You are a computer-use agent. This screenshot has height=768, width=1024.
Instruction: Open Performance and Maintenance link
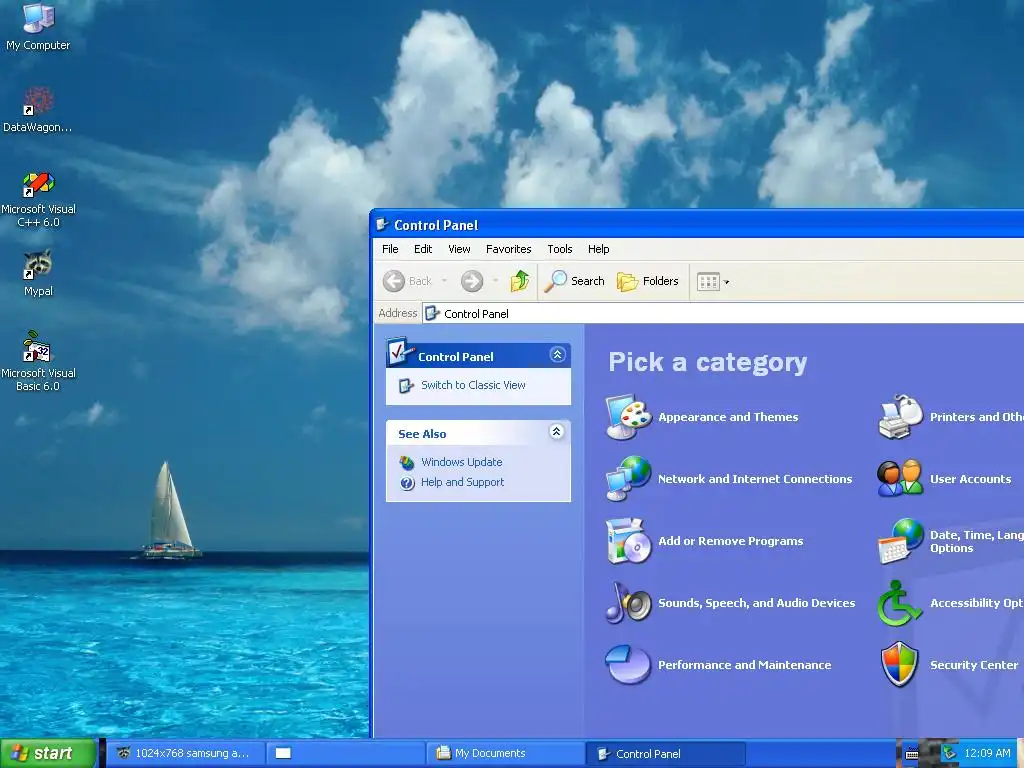click(744, 665)
